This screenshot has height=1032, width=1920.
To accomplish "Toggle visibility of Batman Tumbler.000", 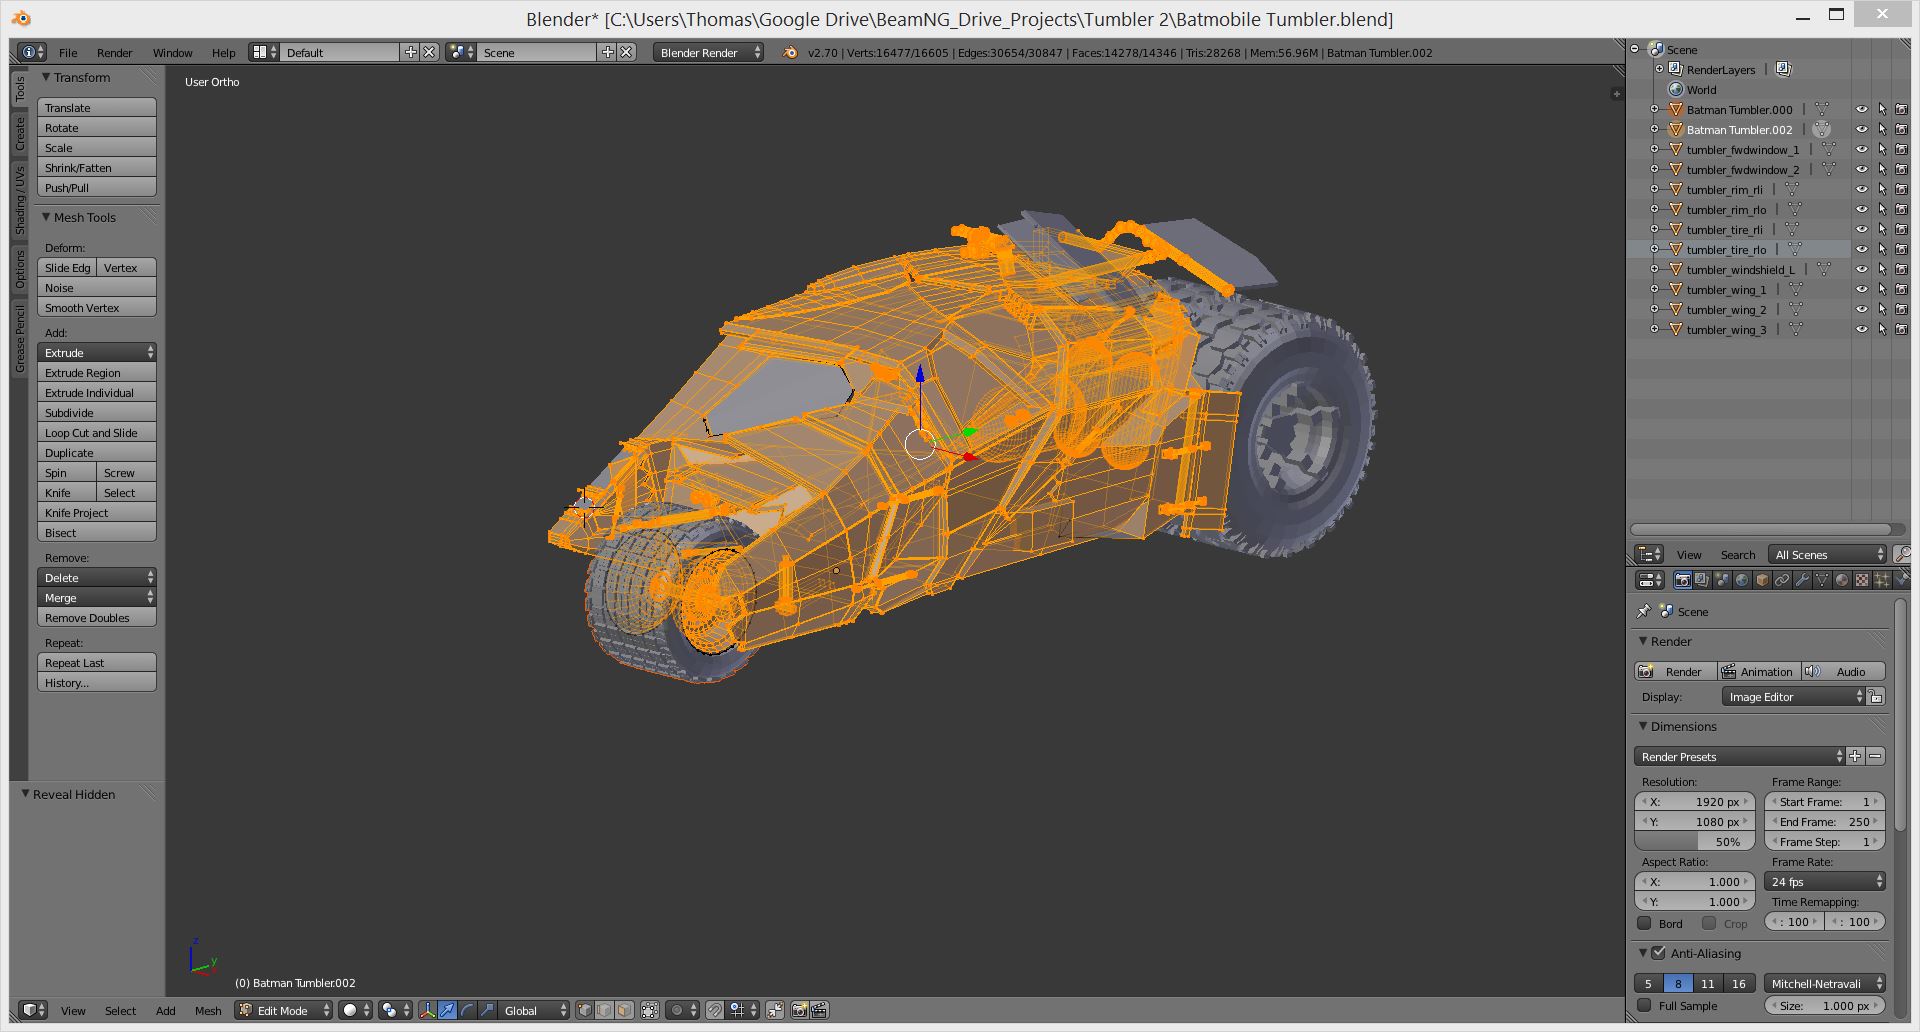I will point(1862,110).
